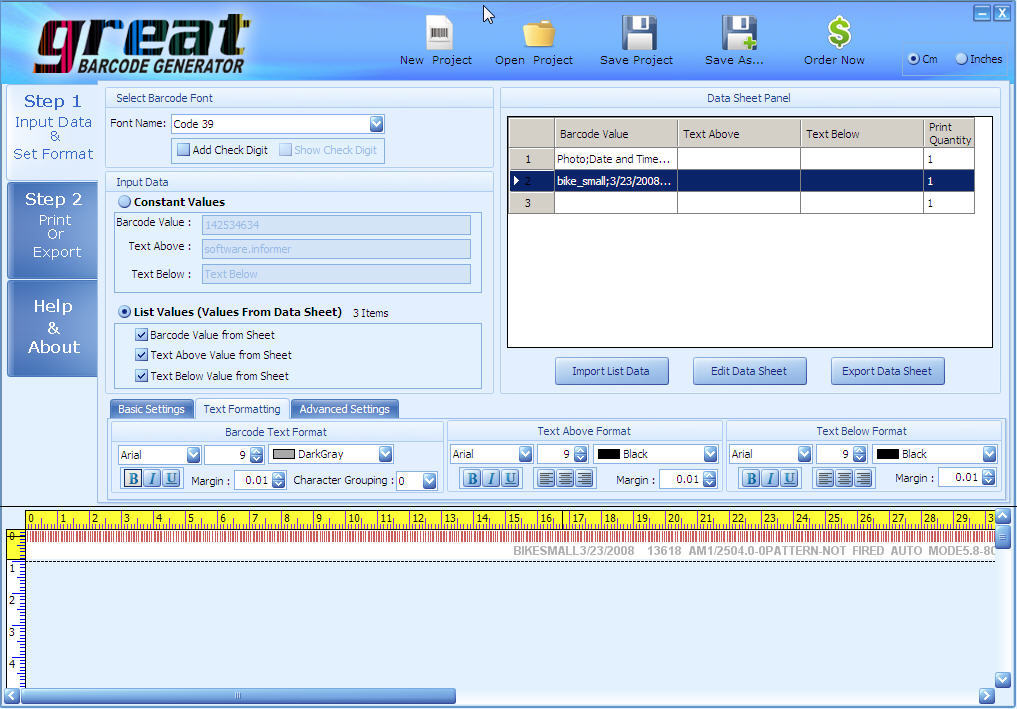
Task: Click the DarkGray color swatch
Action: click(283, 454)
